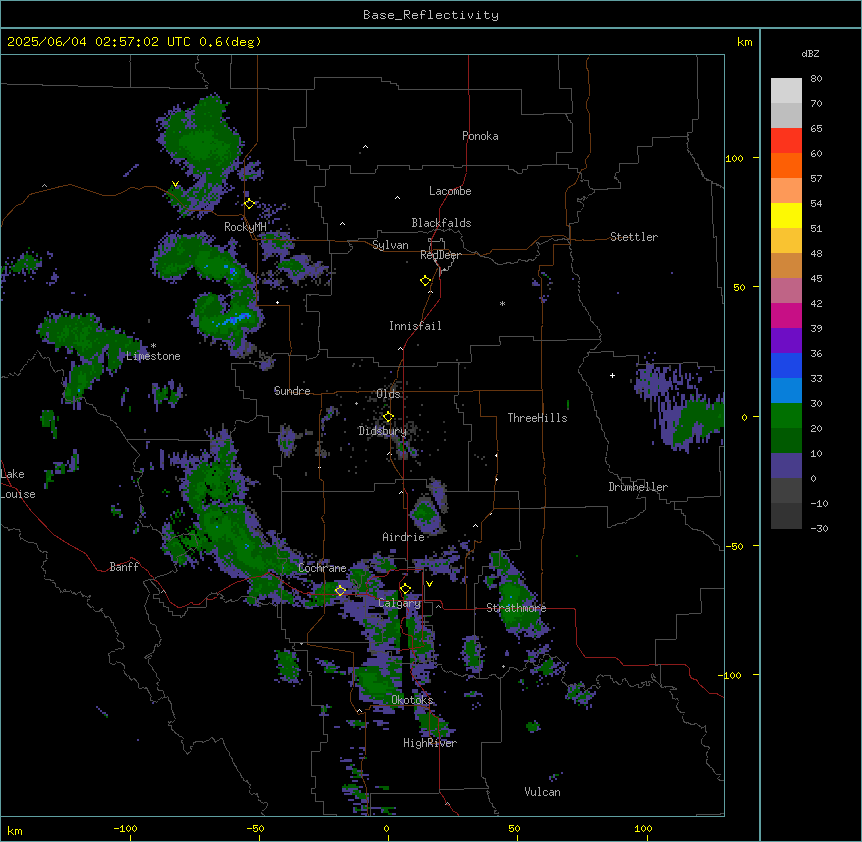Click the Drumheller city label
Screen dimensions: 862x842
(638, 487)
